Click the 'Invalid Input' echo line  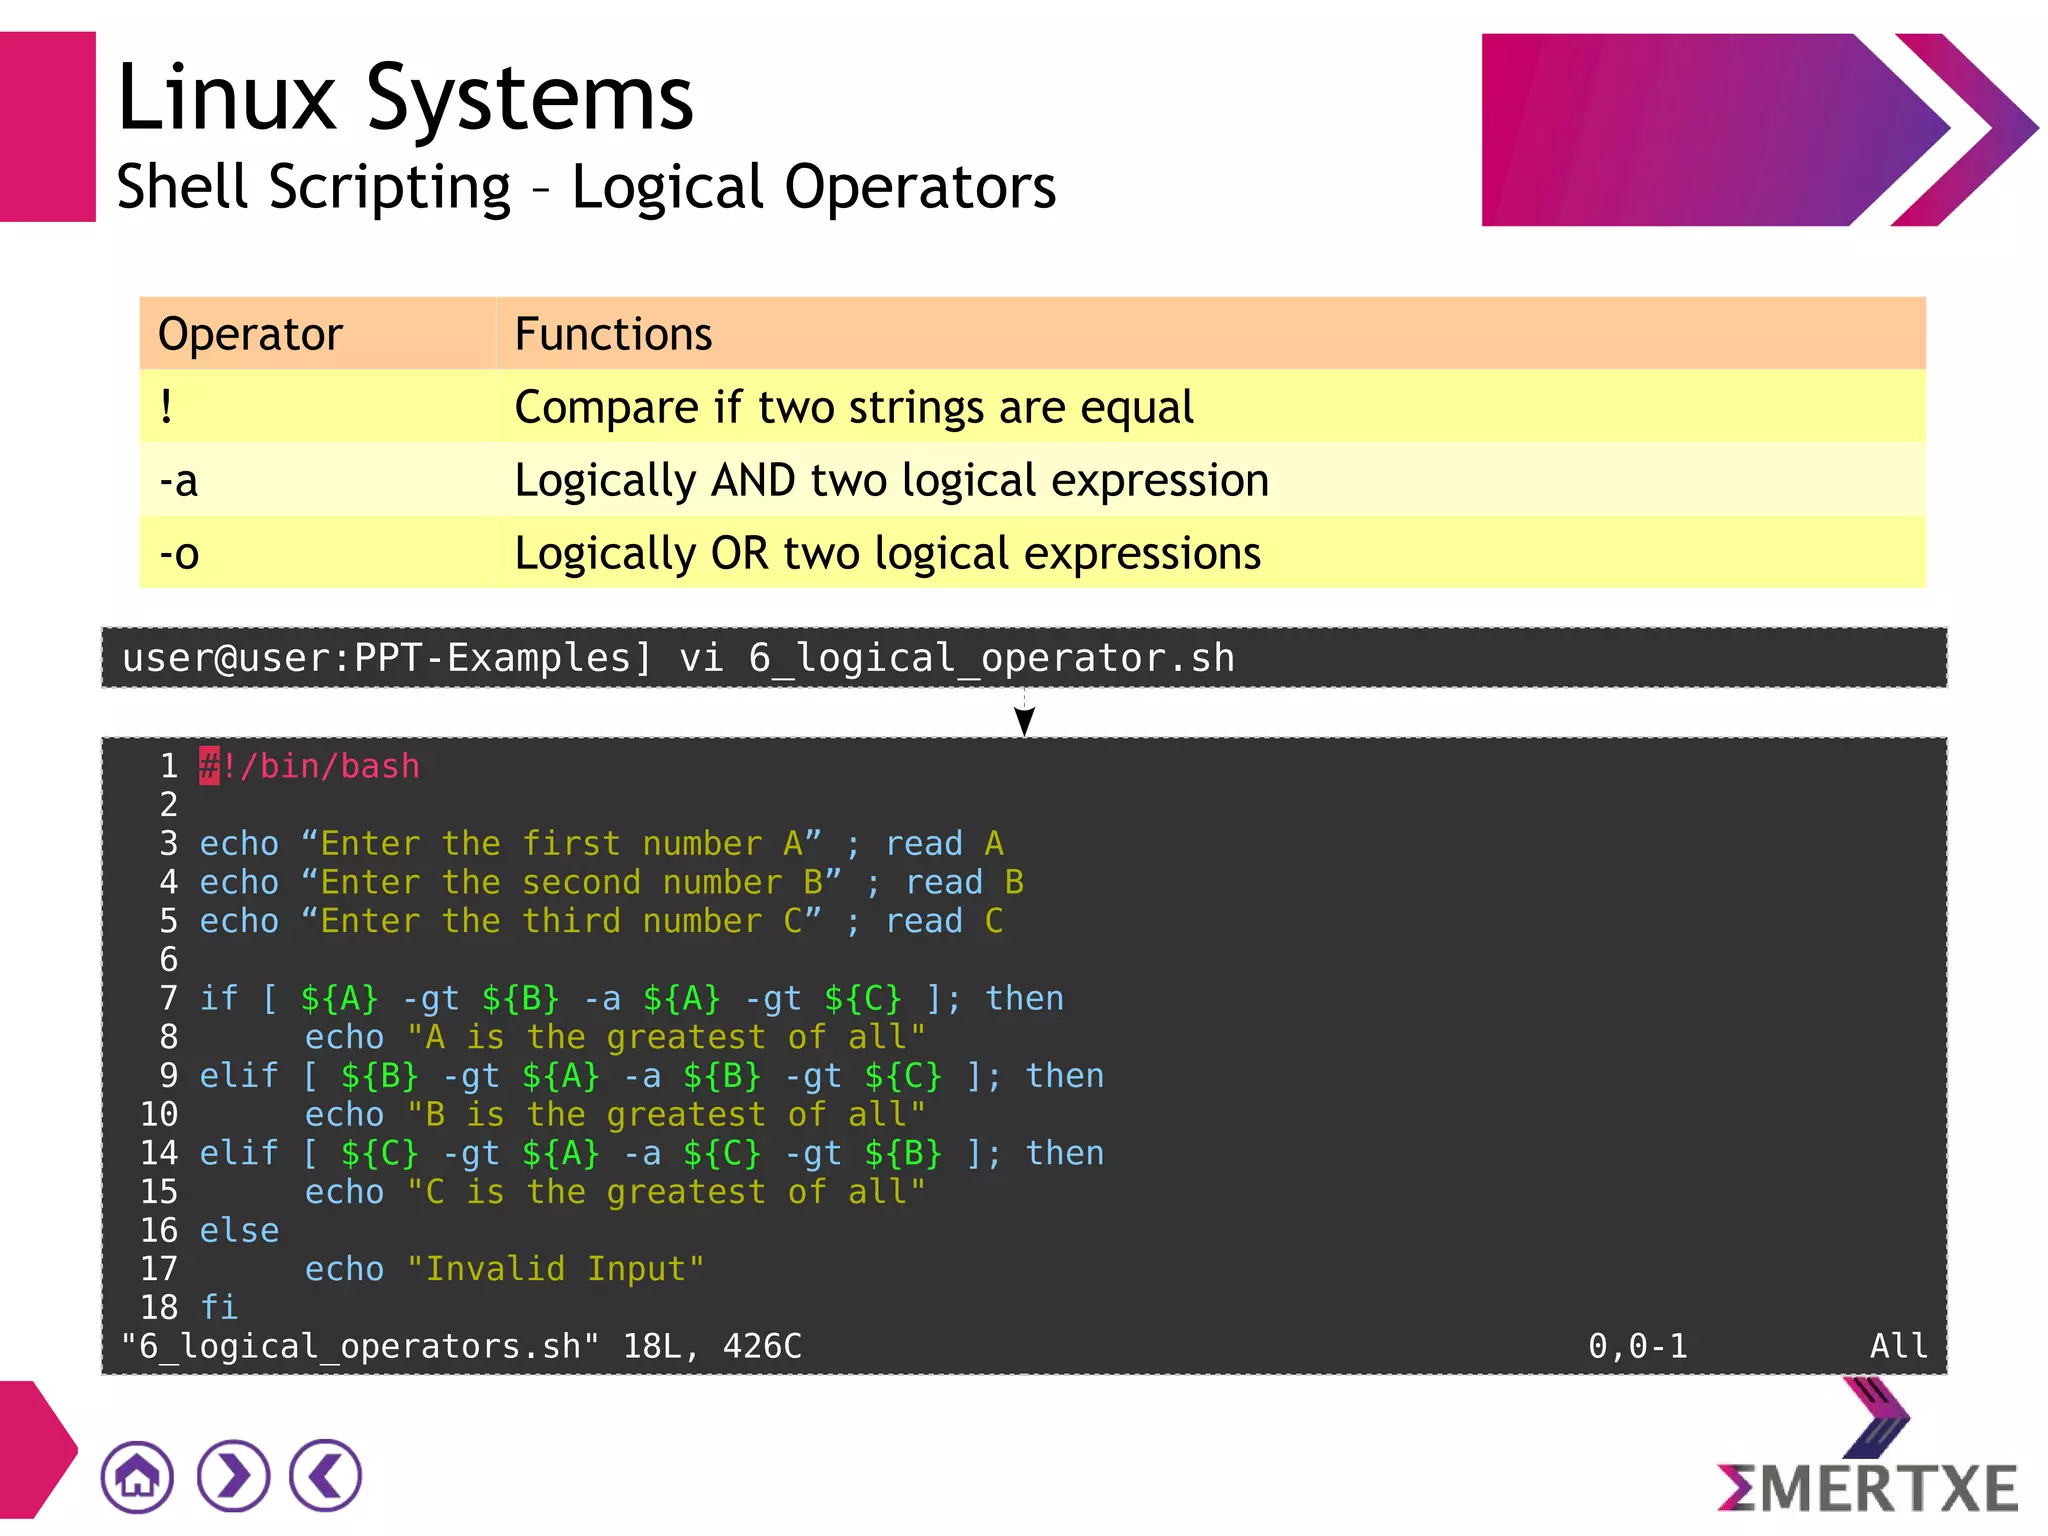(x=504, y=1269)
